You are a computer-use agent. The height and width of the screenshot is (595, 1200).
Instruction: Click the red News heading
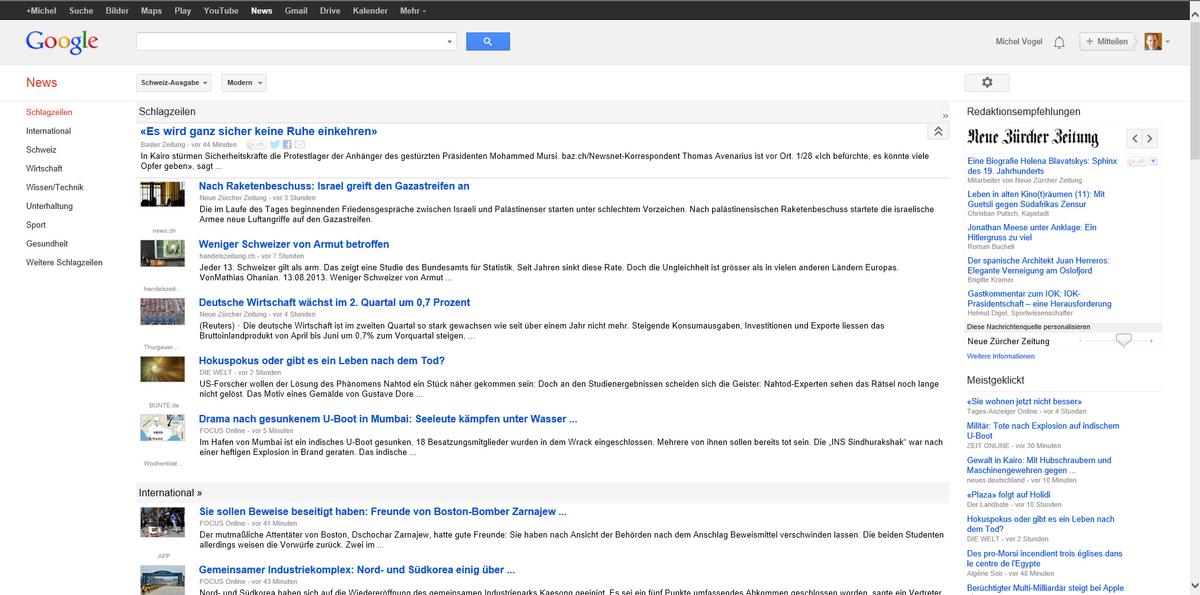(x=42, y=83)
